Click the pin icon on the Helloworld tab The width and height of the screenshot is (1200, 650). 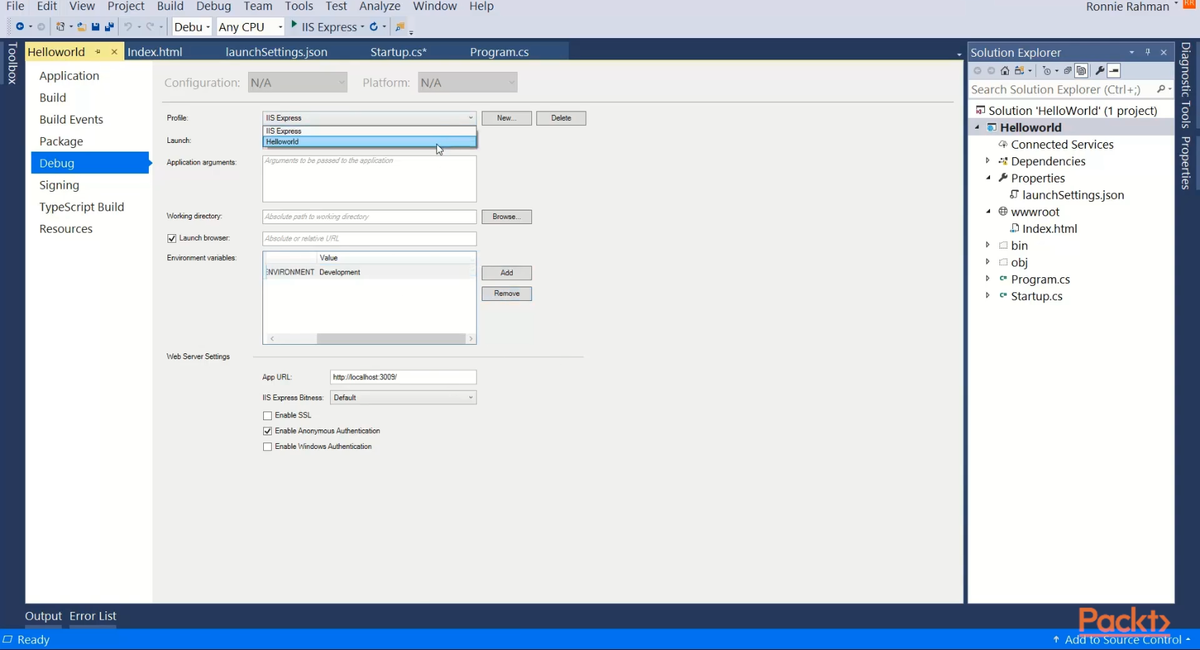(98, 52)
